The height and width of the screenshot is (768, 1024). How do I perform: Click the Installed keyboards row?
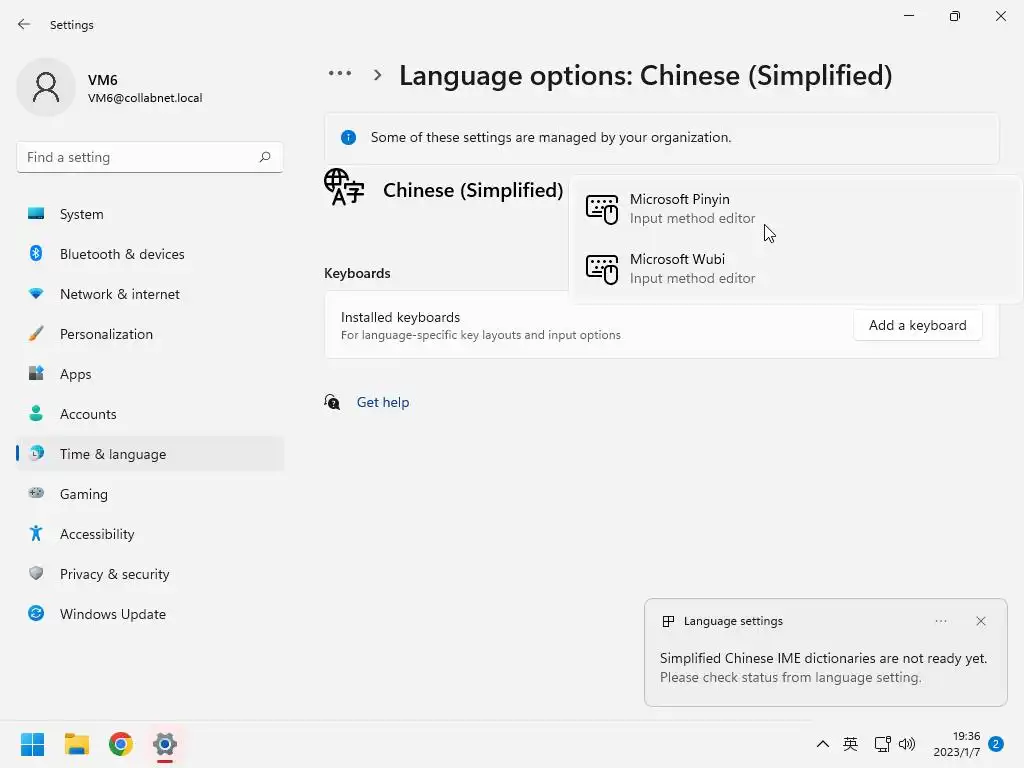(x=662, y=325)
